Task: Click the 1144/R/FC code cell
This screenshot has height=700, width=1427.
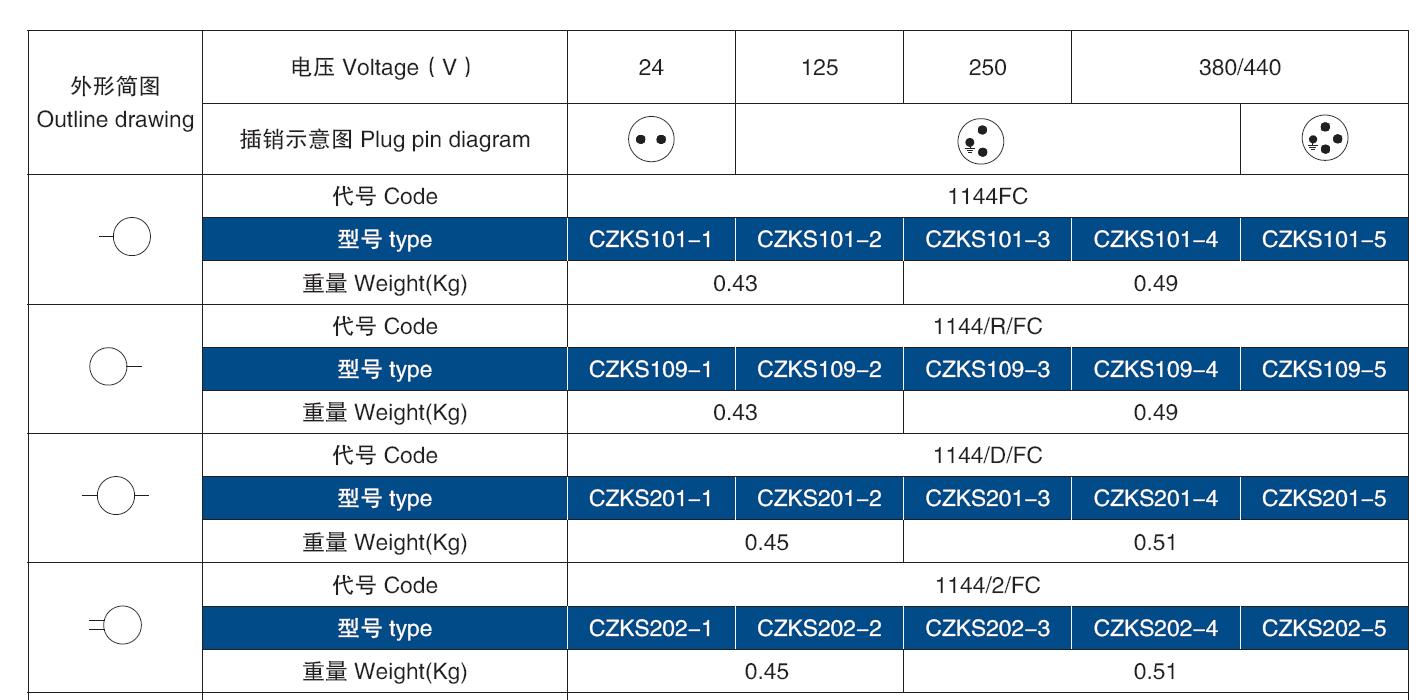Action: pyautogui.click(x=987, y=326)
